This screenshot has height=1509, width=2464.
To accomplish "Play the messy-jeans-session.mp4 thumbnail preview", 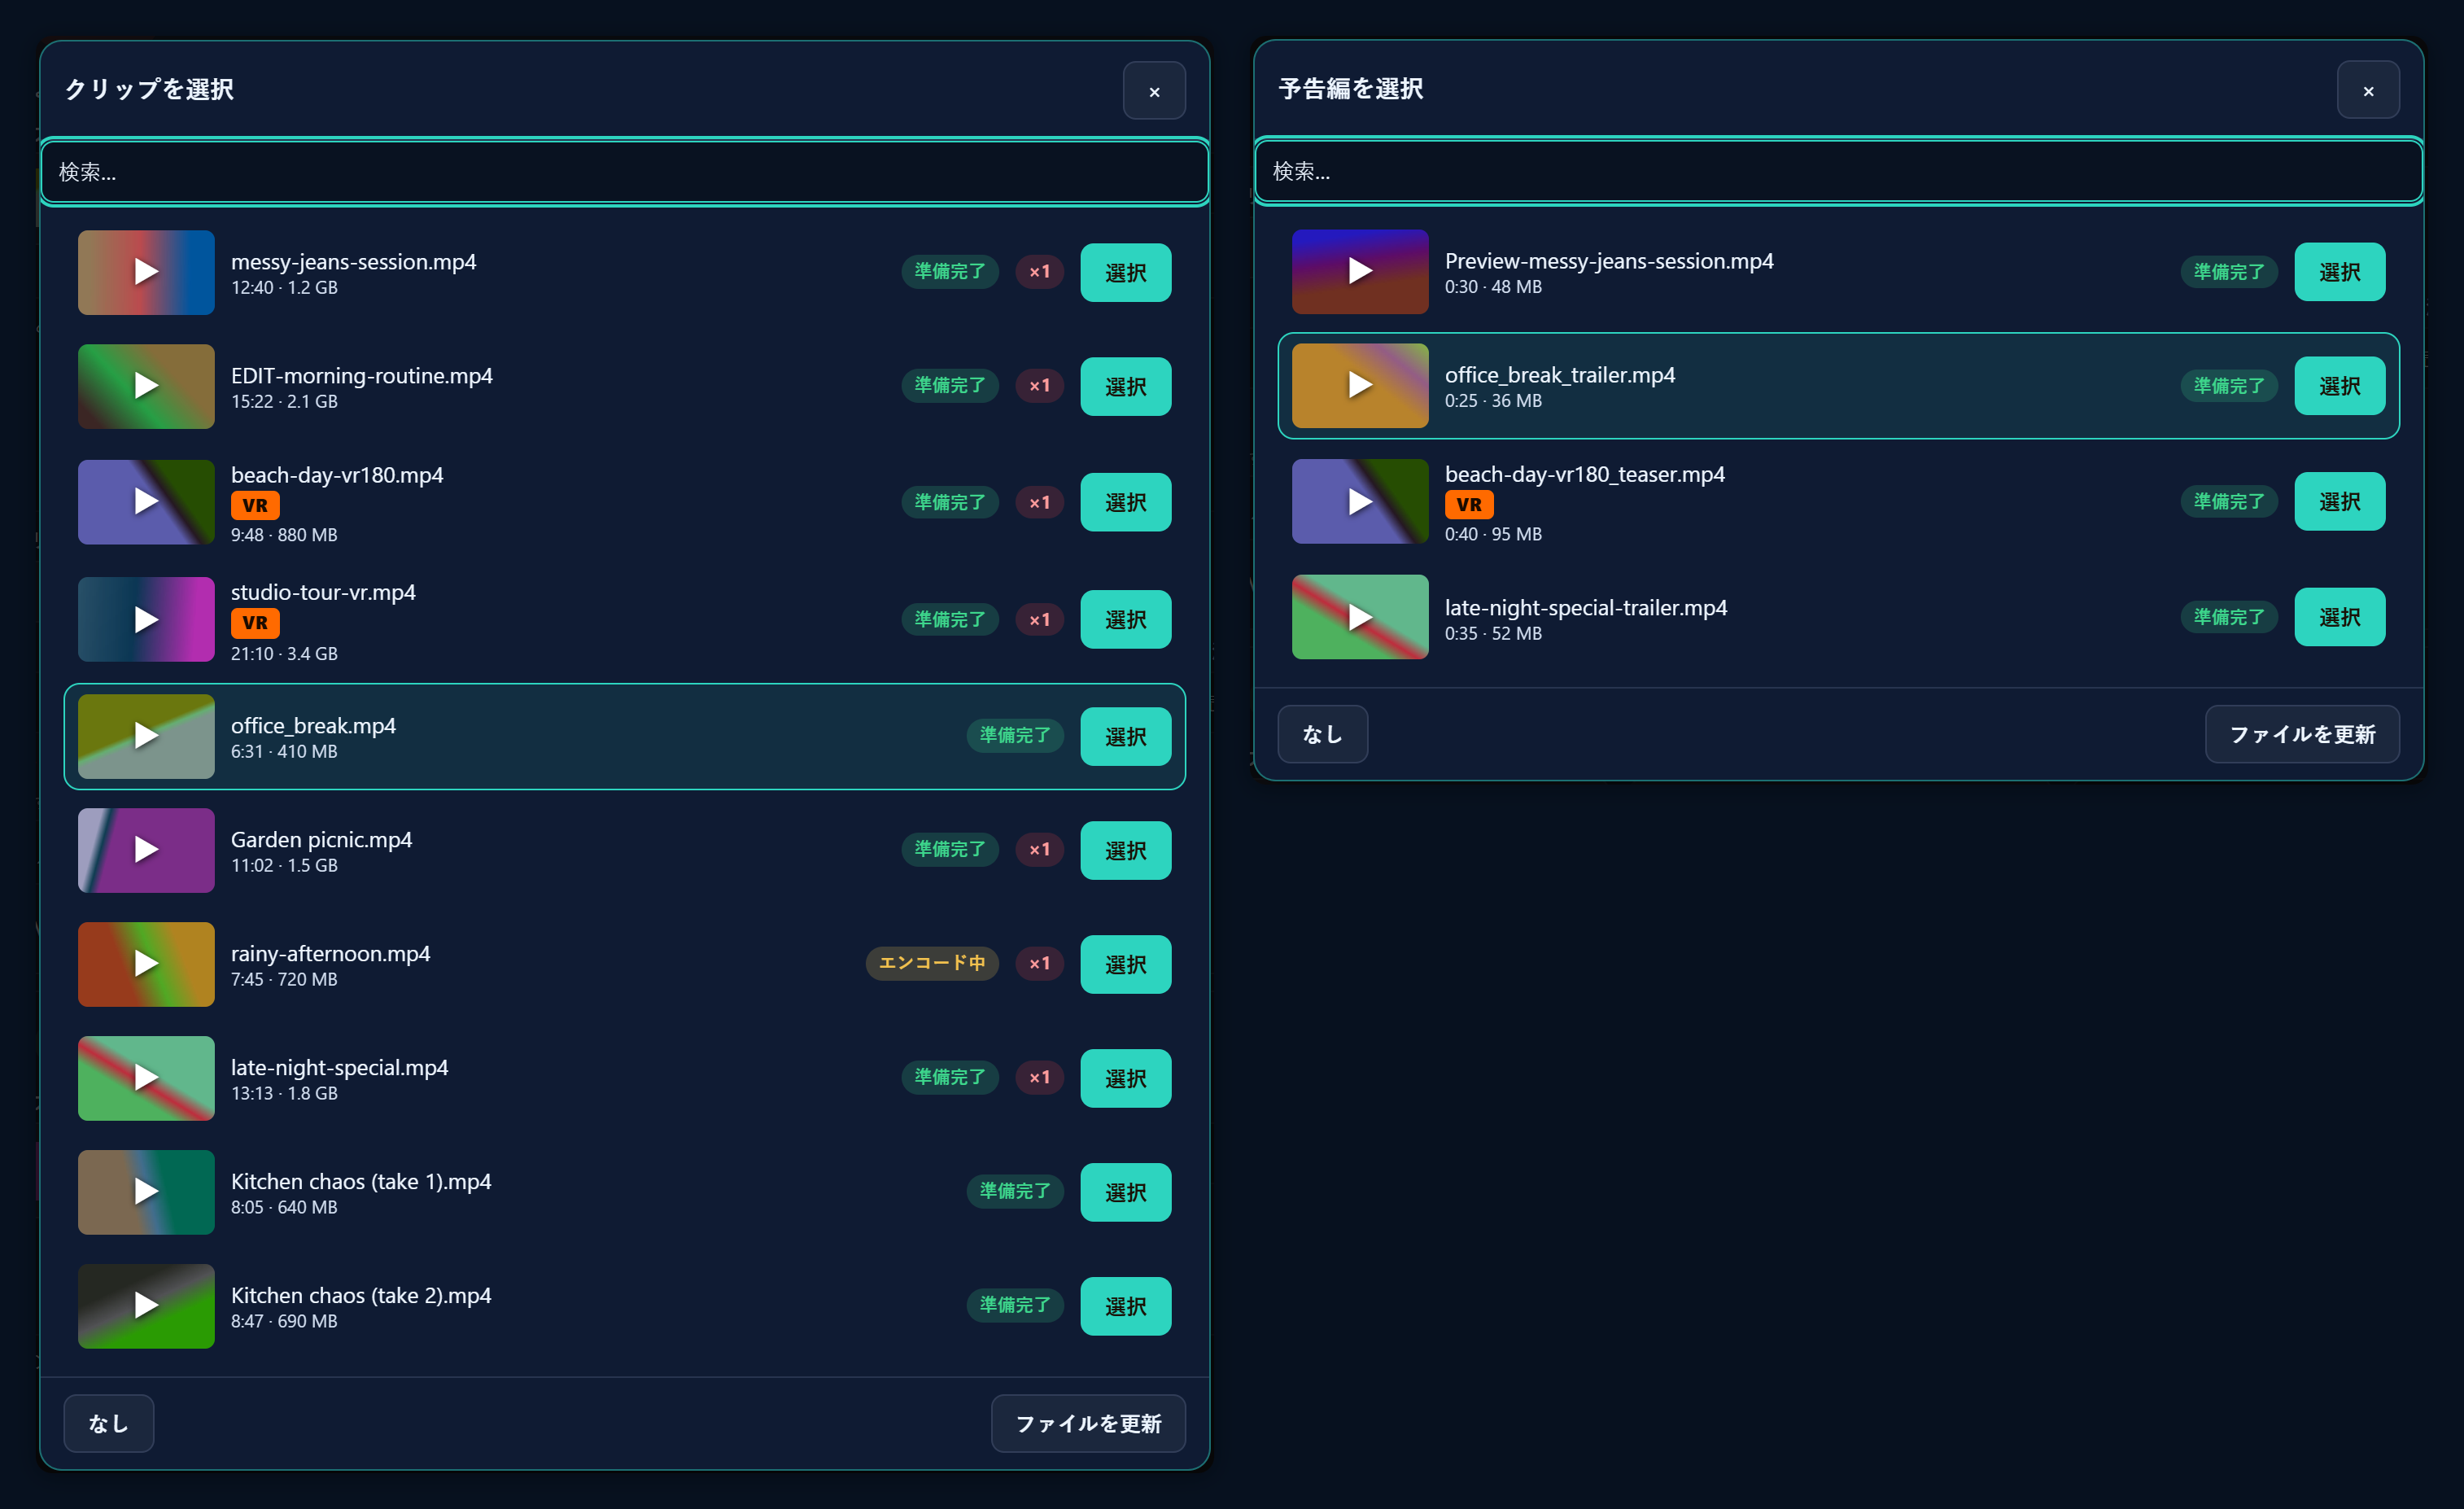I will (146, 272).
